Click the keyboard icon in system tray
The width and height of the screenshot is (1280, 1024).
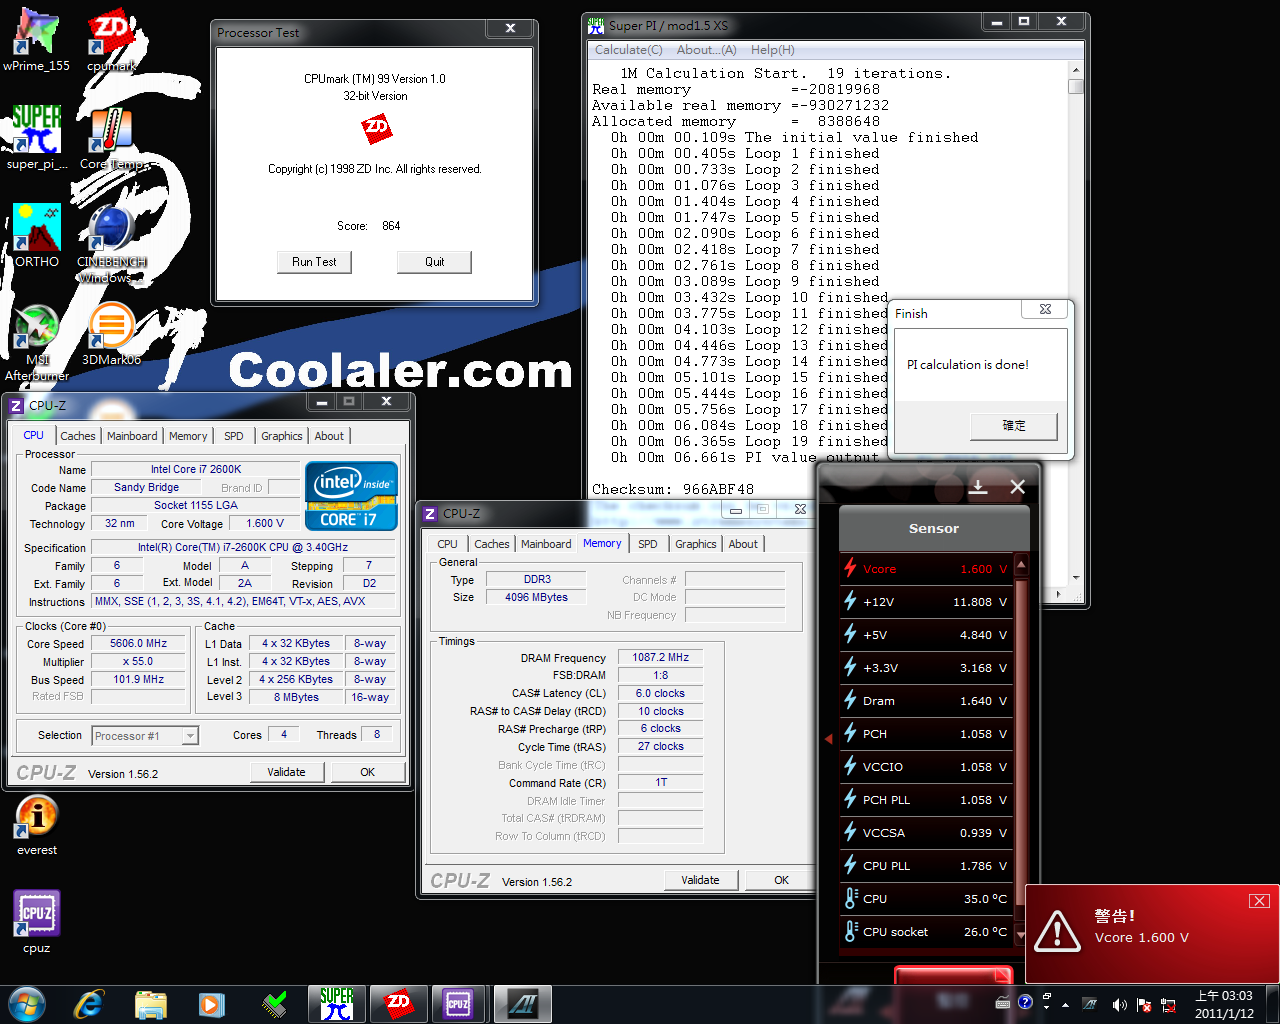pyautogui.click(x=1003, y=1003)
